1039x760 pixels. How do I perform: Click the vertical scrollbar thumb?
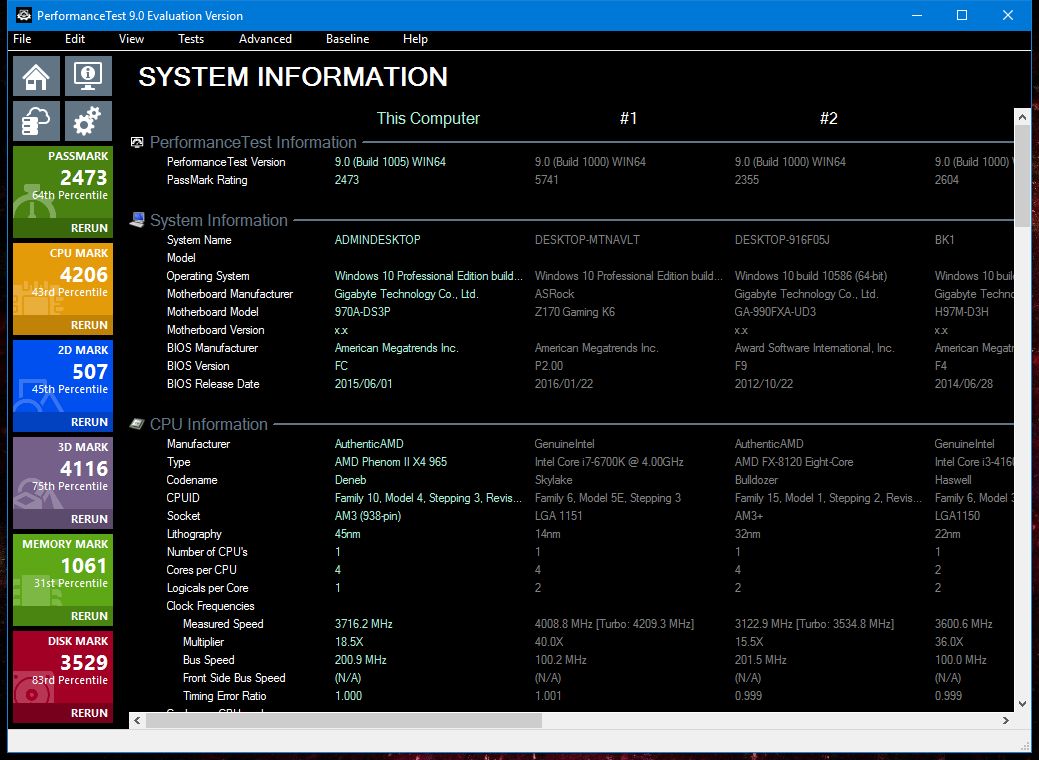point(1022,176)
